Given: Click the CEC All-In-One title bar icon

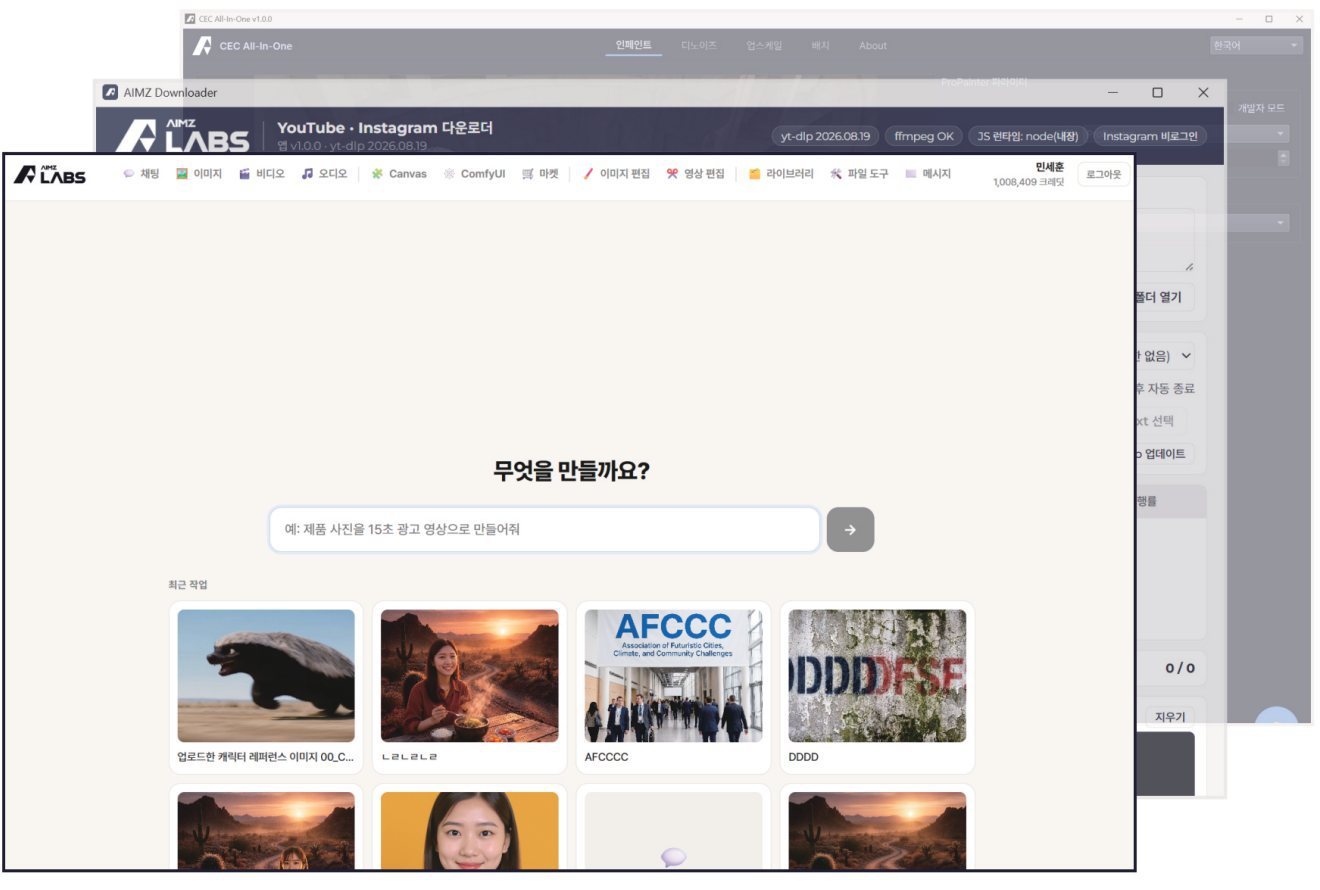Looking at the screenshot, I should [x=190, y=19].
